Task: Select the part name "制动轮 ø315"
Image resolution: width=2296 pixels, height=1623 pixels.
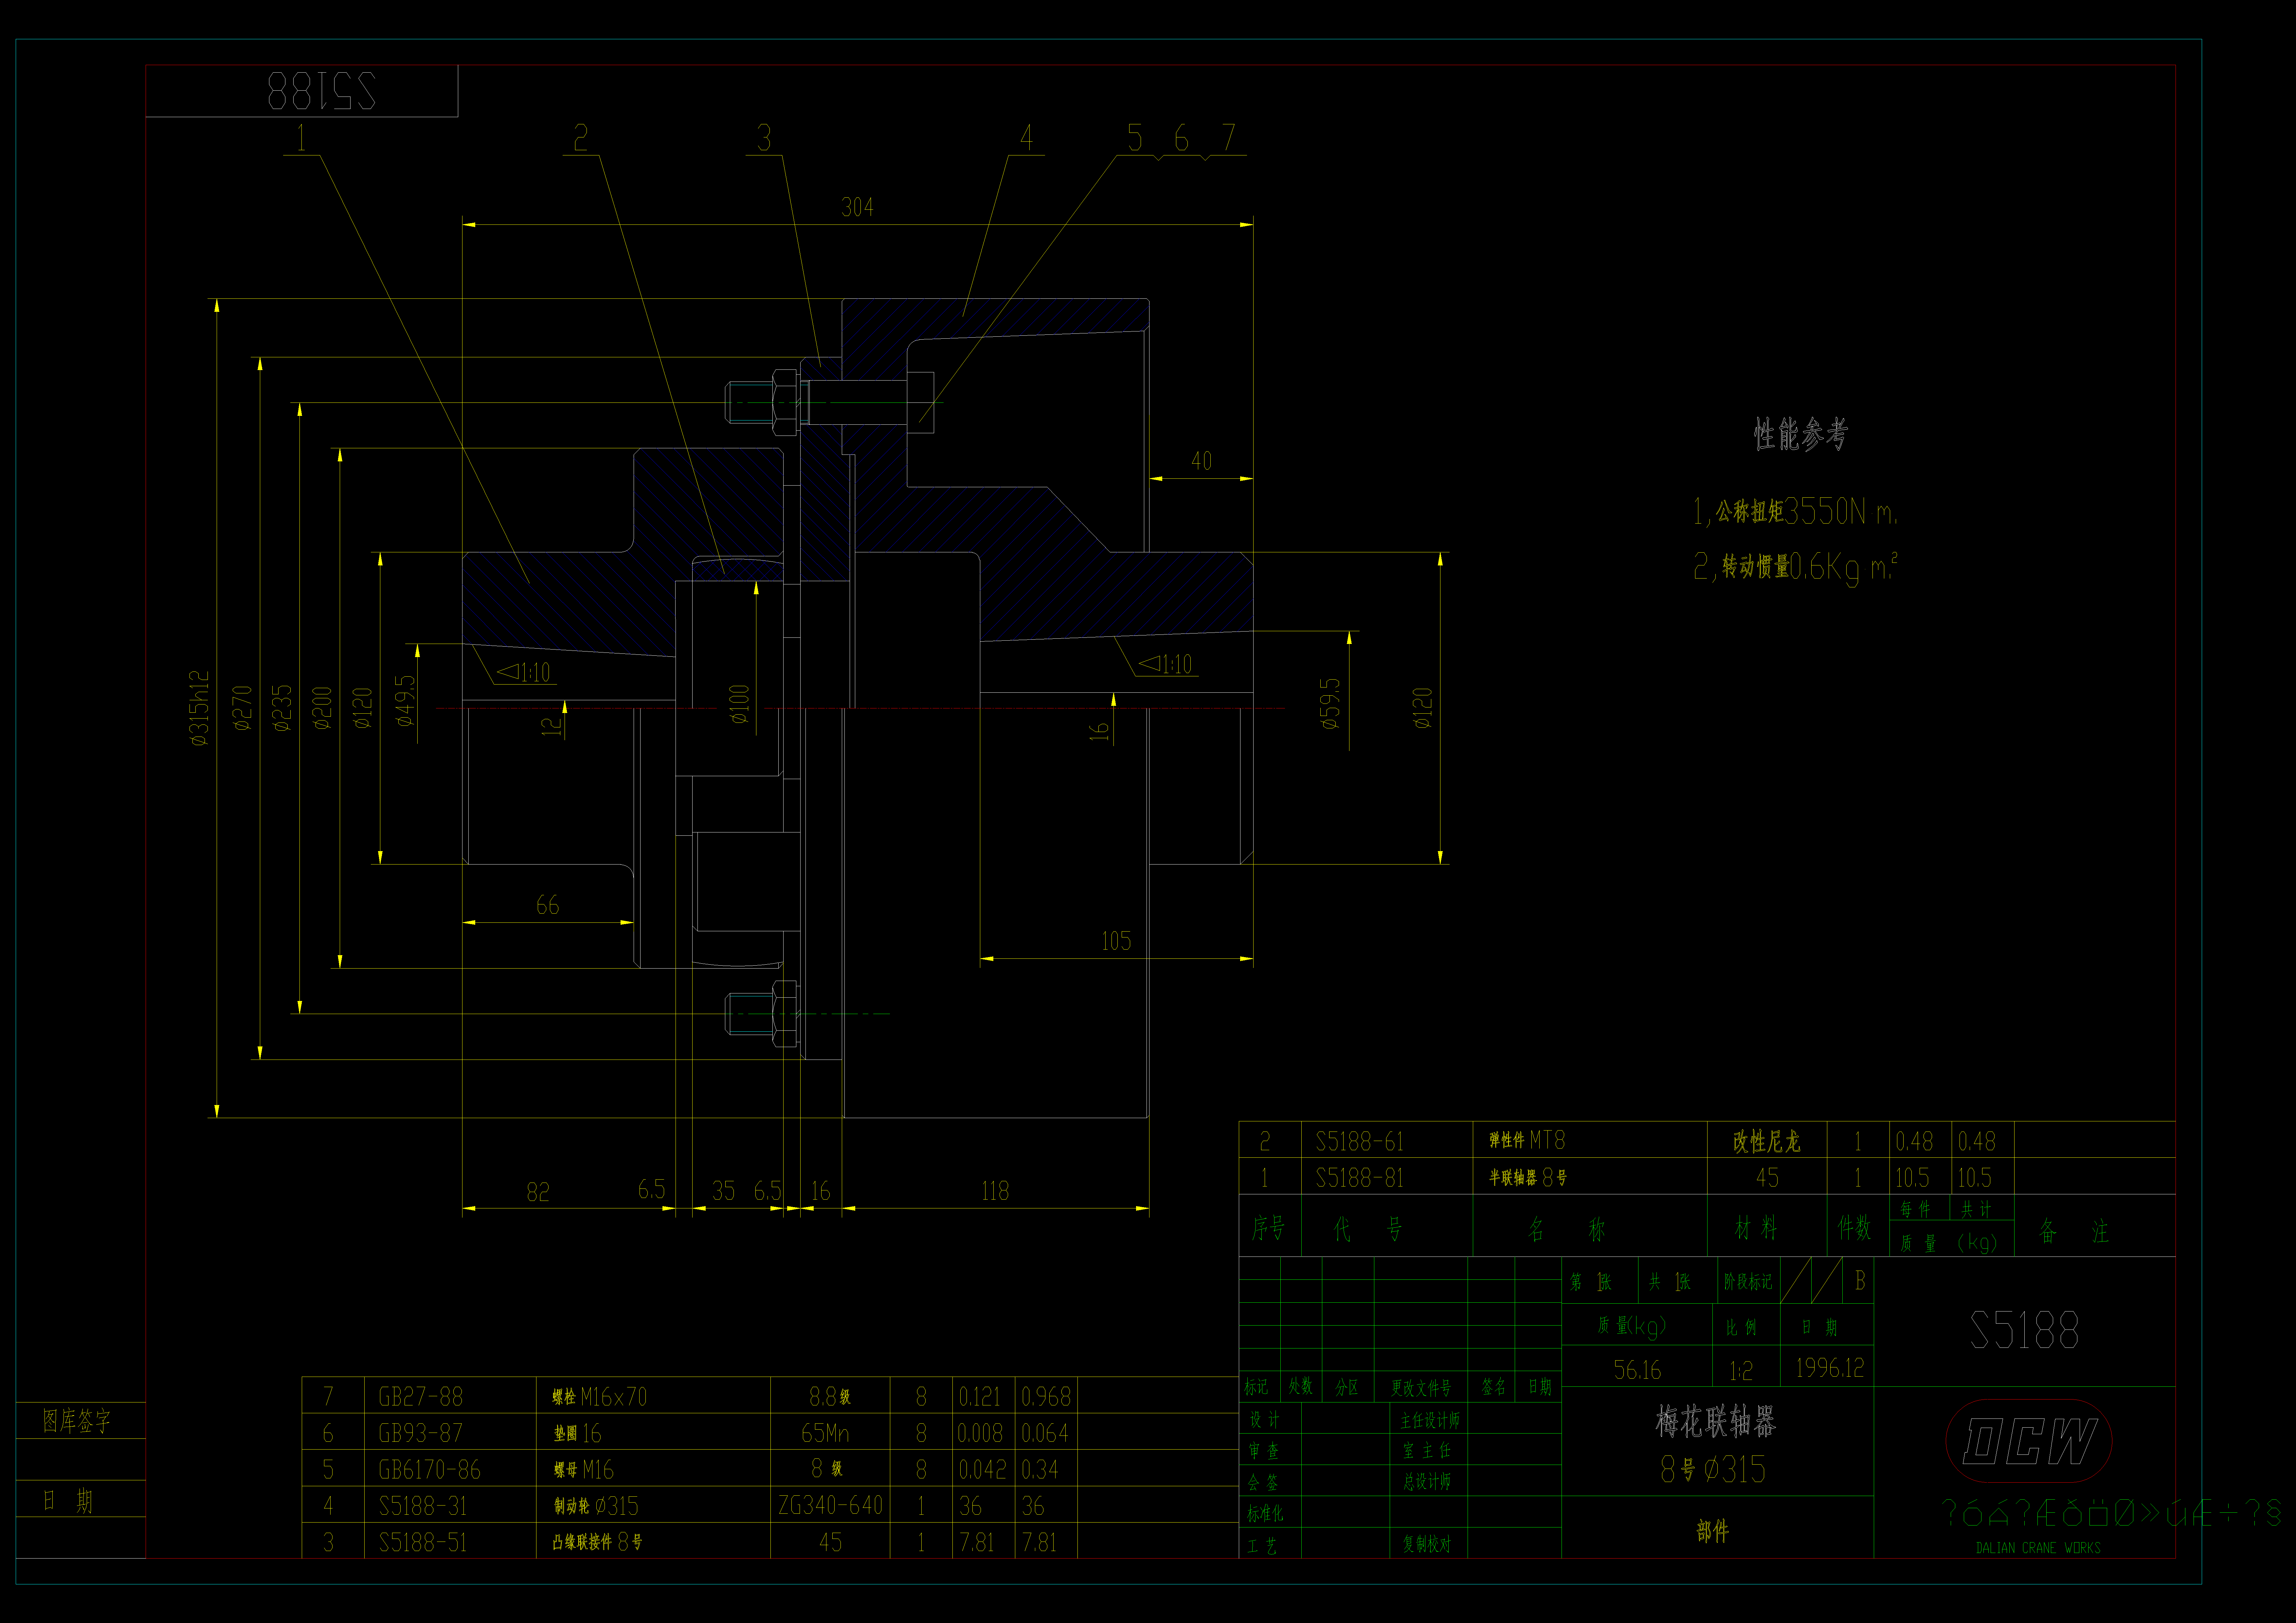Action: pyautogui.click(x=596, y=1506)
